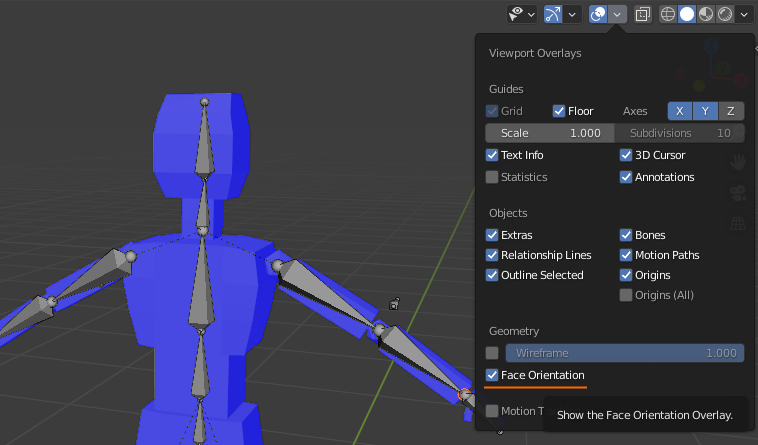758x445 pixels.
Task: Disable the Relationship Lines checkbox
Action: click(492, 255)
